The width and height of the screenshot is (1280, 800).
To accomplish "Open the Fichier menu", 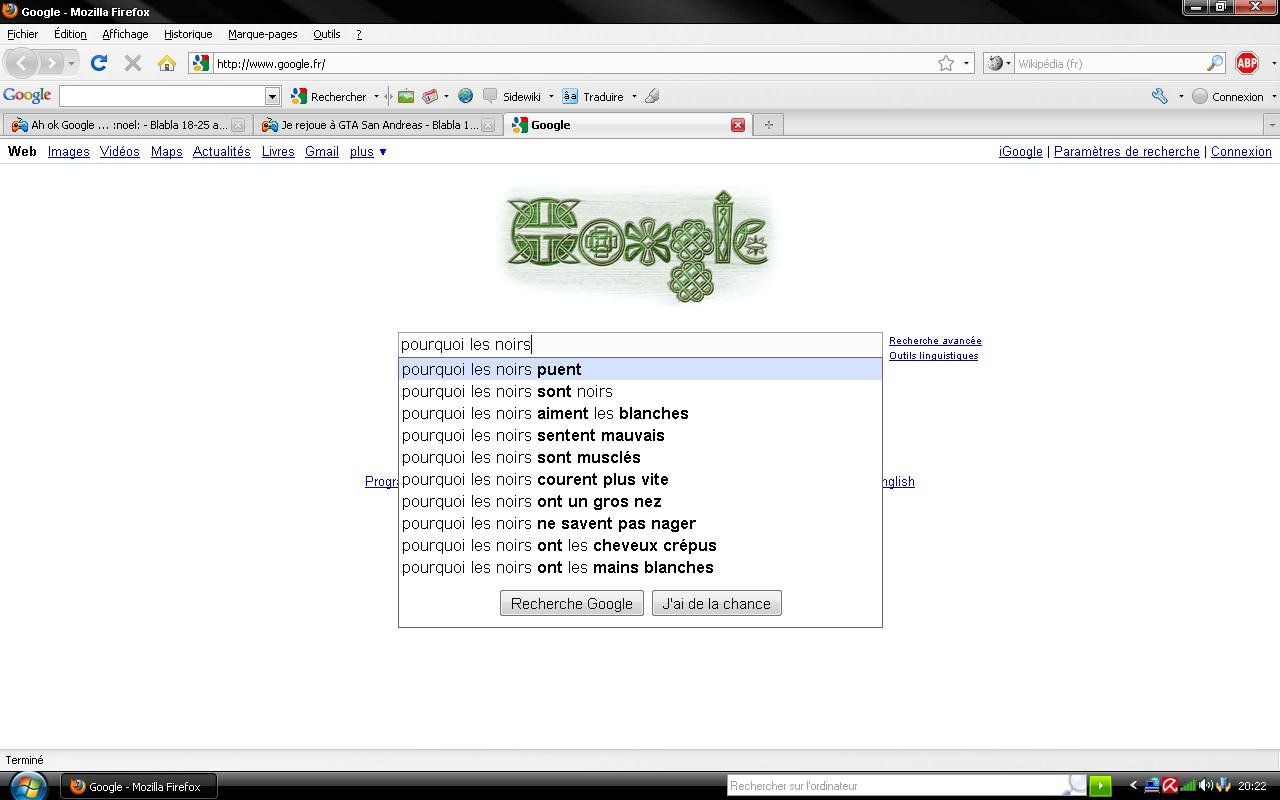I will 22,34.
